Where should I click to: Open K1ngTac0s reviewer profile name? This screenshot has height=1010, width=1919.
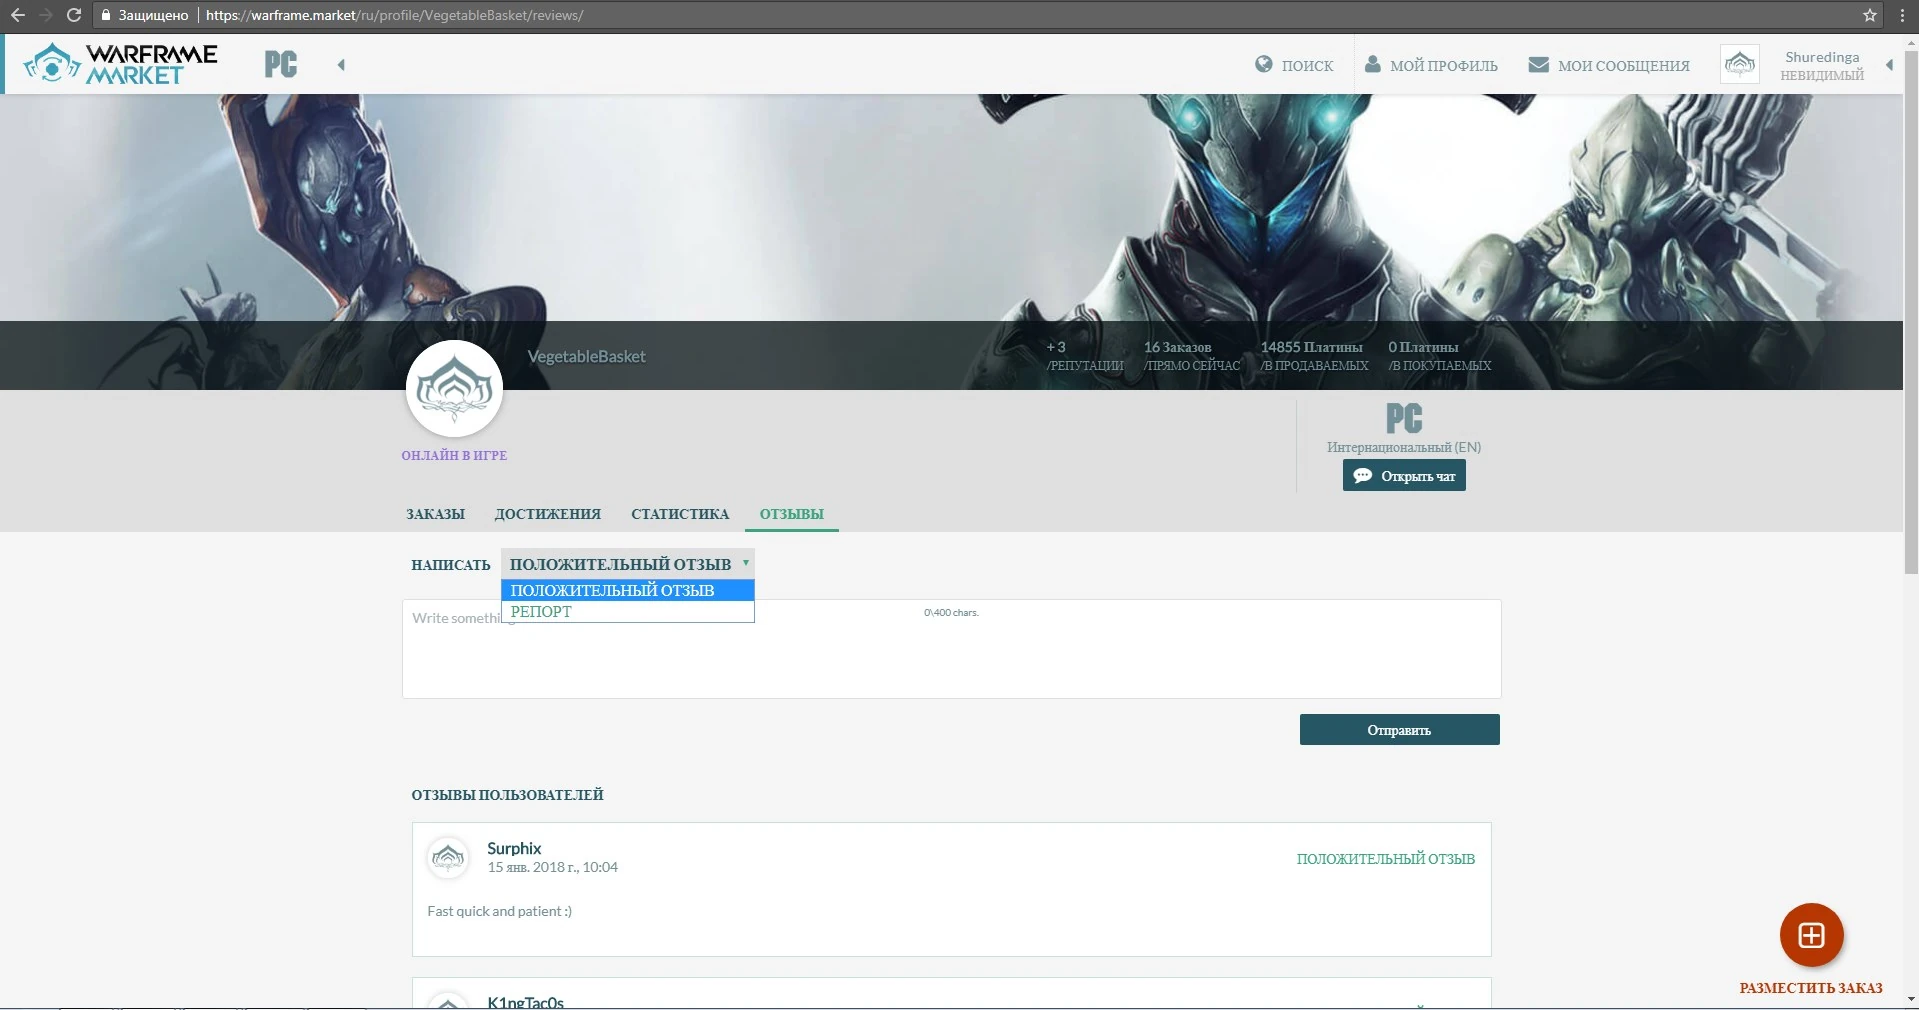coord(525,1002)
